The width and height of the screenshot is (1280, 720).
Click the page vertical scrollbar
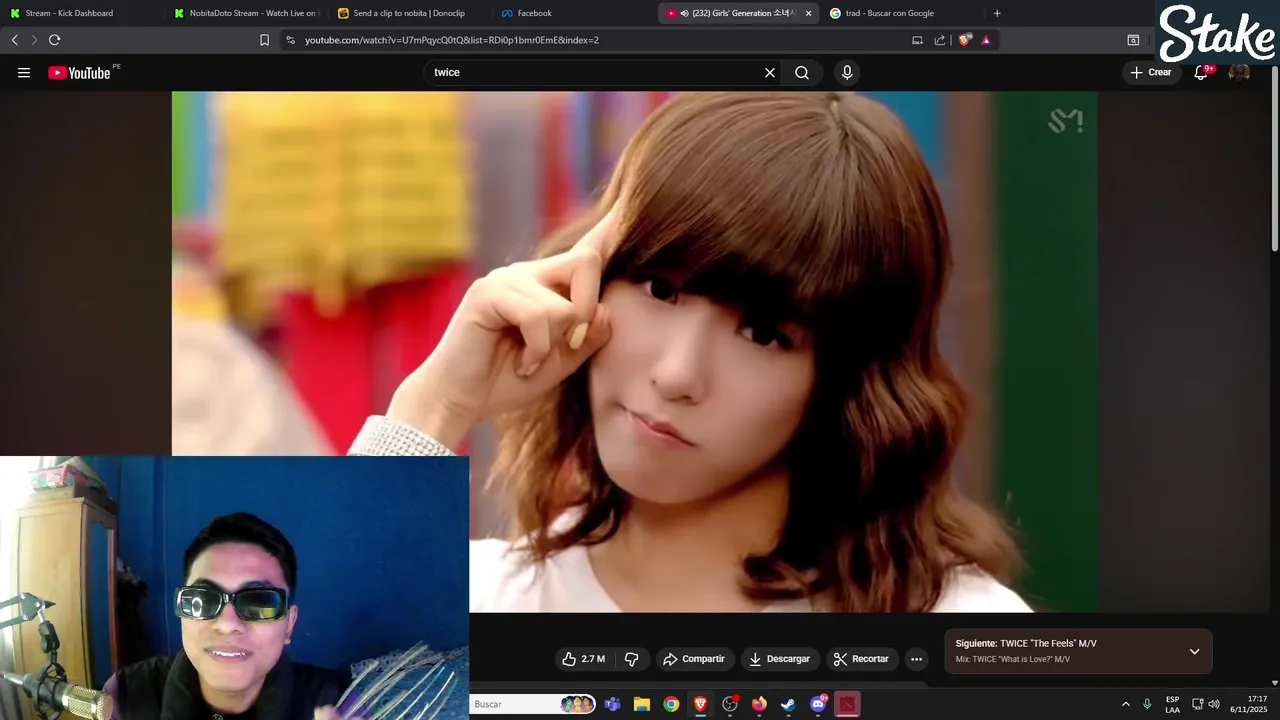coord(1274,160)
